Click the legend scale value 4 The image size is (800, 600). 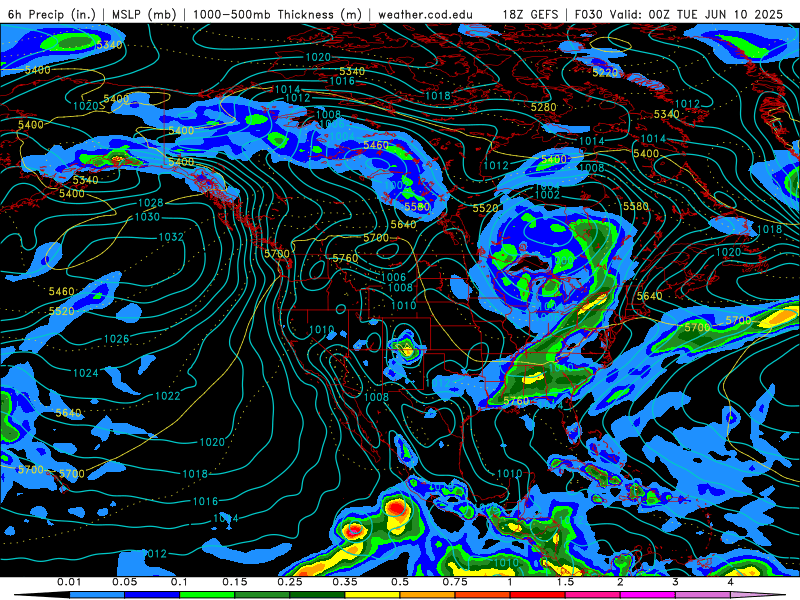[731, 582]
